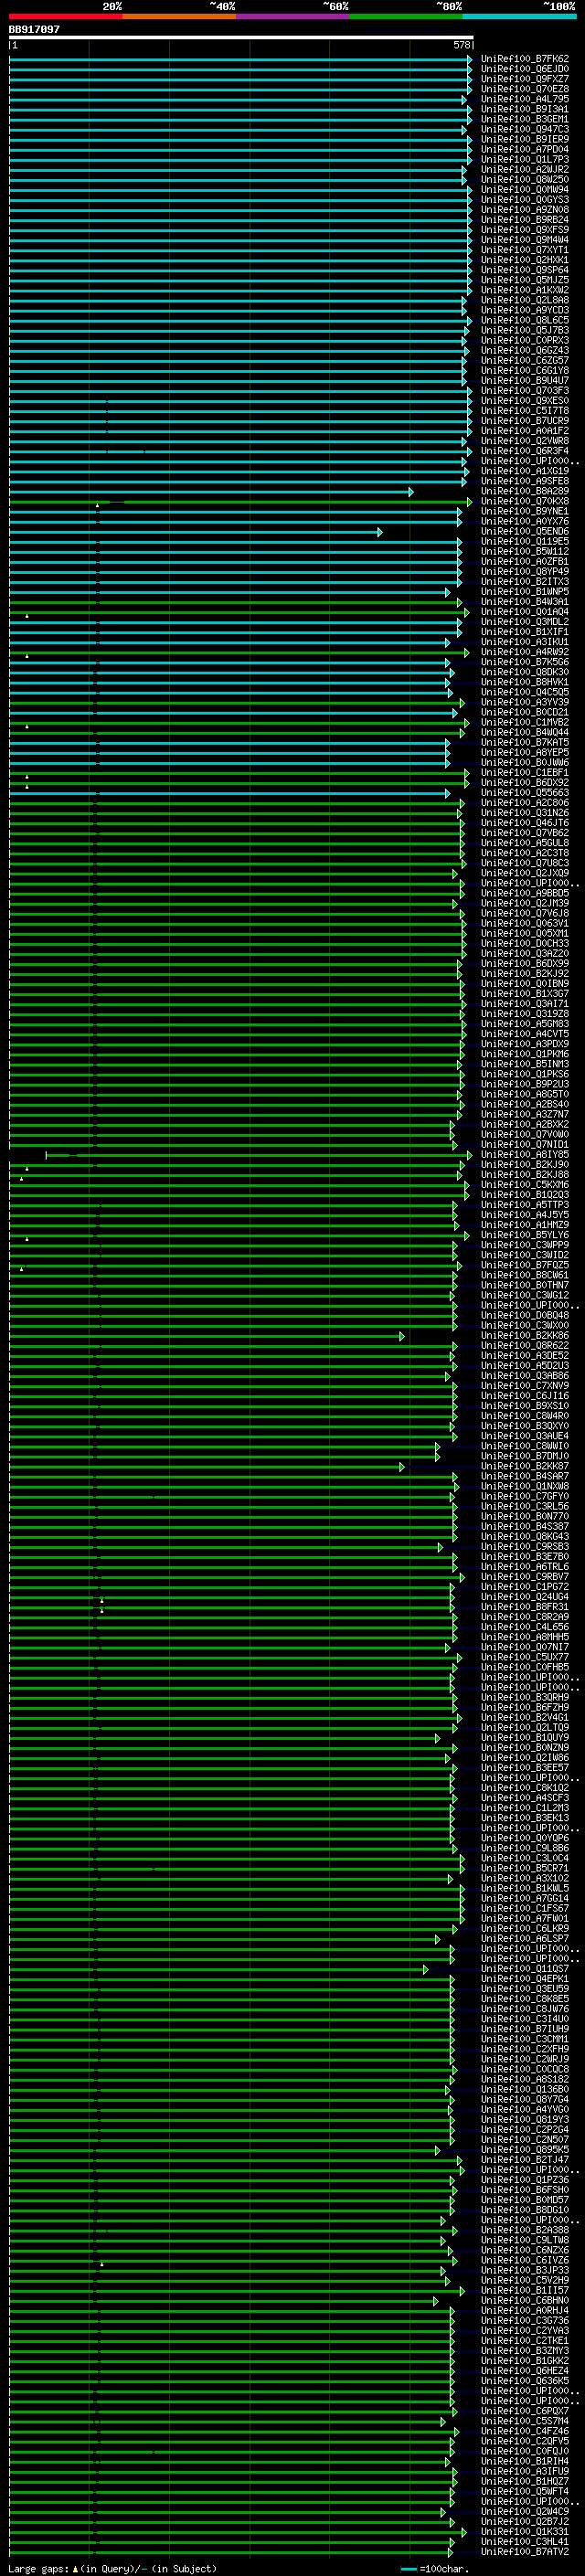
Task: Open hit UniRef100_Q6EJD0
Action: coord(525,69)
